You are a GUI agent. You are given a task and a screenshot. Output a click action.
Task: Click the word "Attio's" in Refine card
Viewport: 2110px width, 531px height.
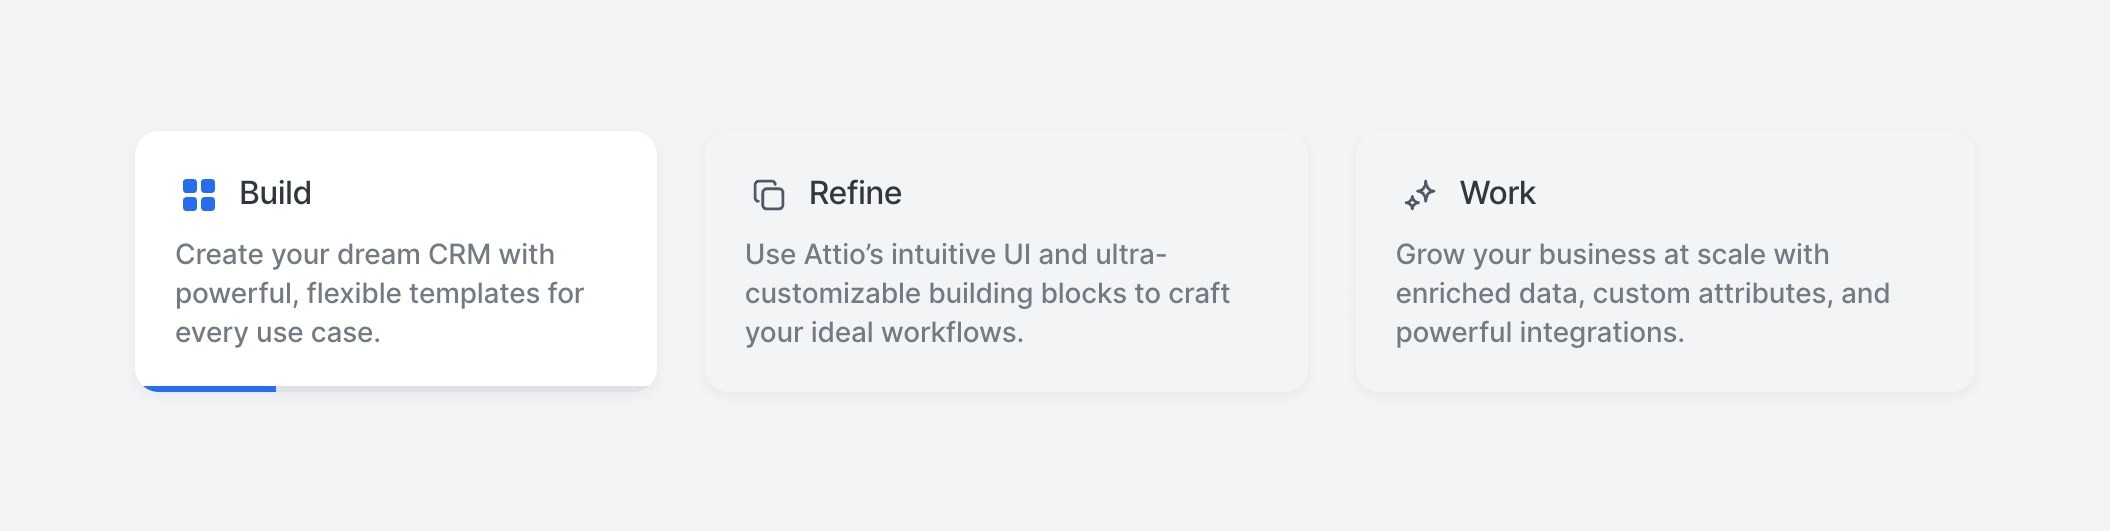click(843, 255)
